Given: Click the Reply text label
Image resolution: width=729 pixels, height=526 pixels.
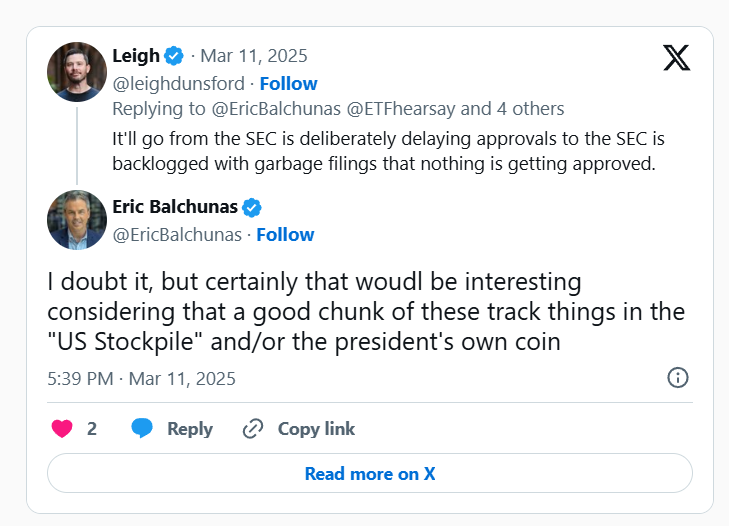Looking at the screenshot, I should coord(190,429).
